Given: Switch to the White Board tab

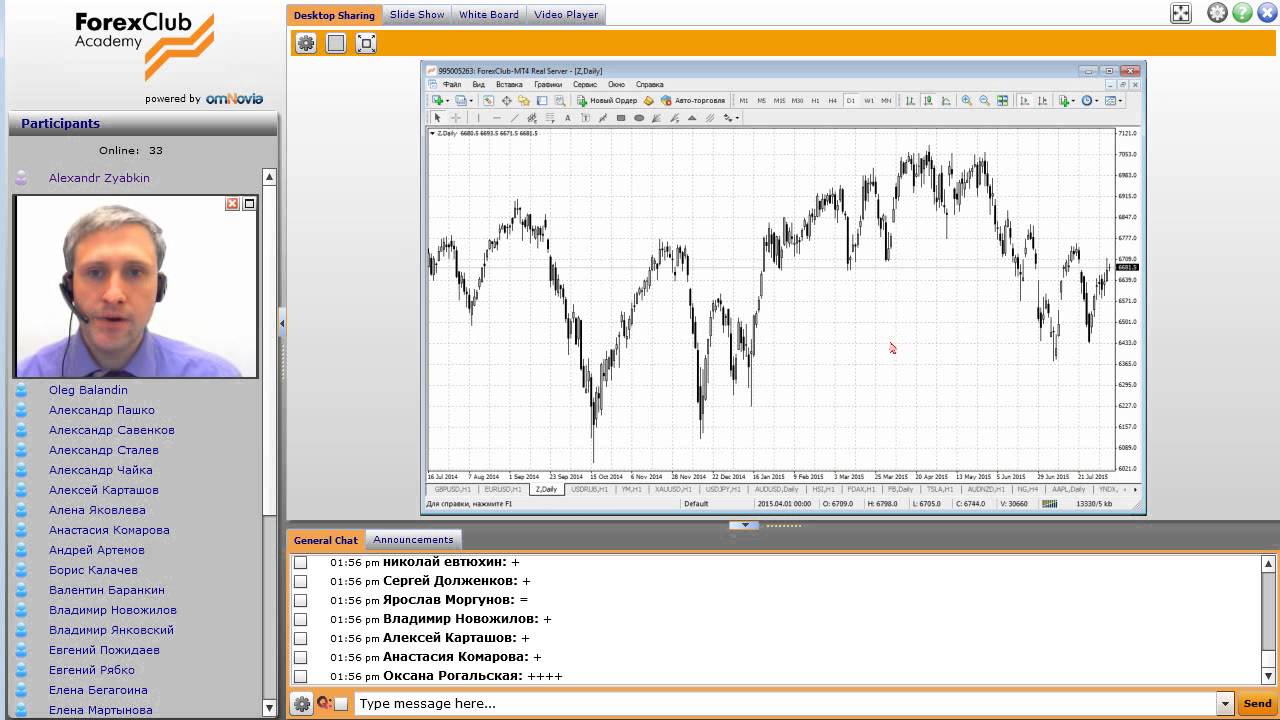Looking at the screenshot, I should [x=489, y=15].
